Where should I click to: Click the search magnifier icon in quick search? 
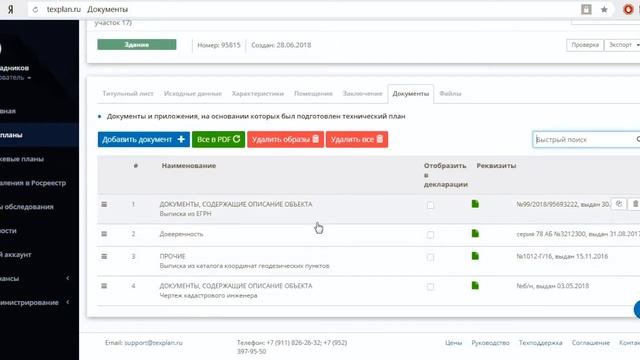638,139
